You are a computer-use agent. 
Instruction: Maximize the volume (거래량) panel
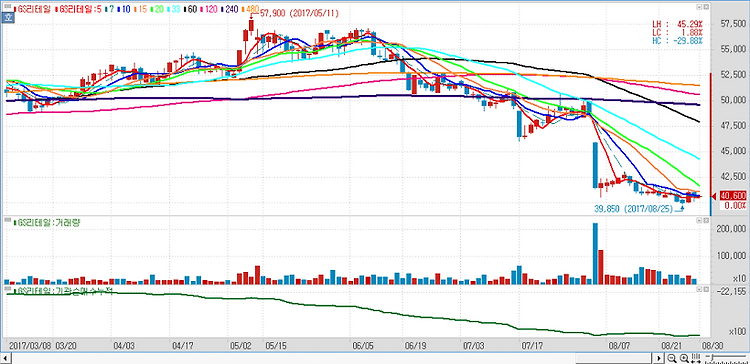pos(706,221)
